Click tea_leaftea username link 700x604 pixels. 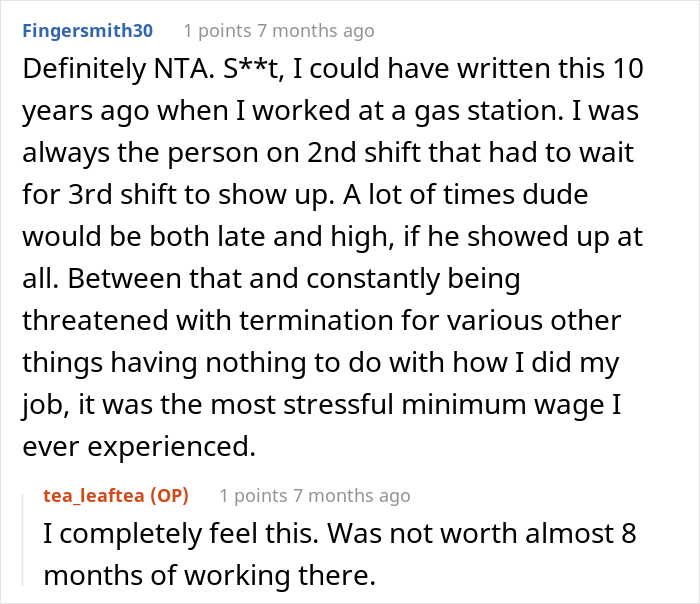[x=92, y=495]
